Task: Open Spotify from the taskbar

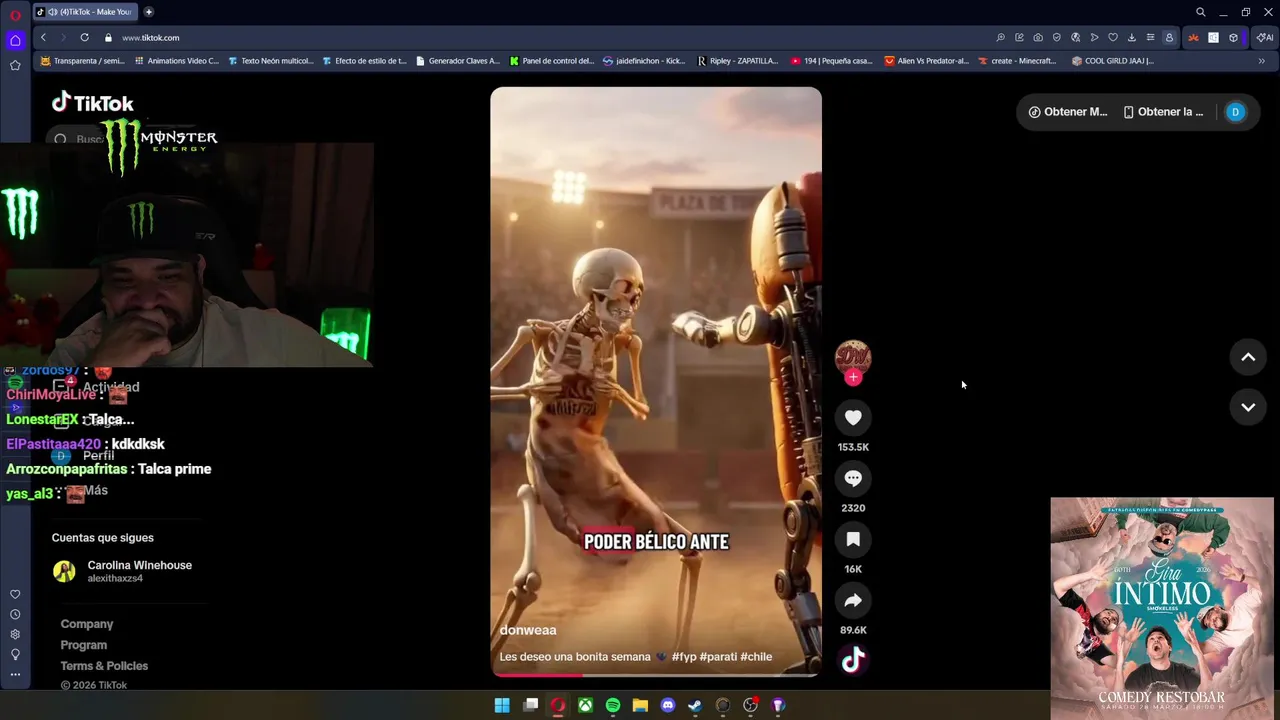Action: pos(613,705)
